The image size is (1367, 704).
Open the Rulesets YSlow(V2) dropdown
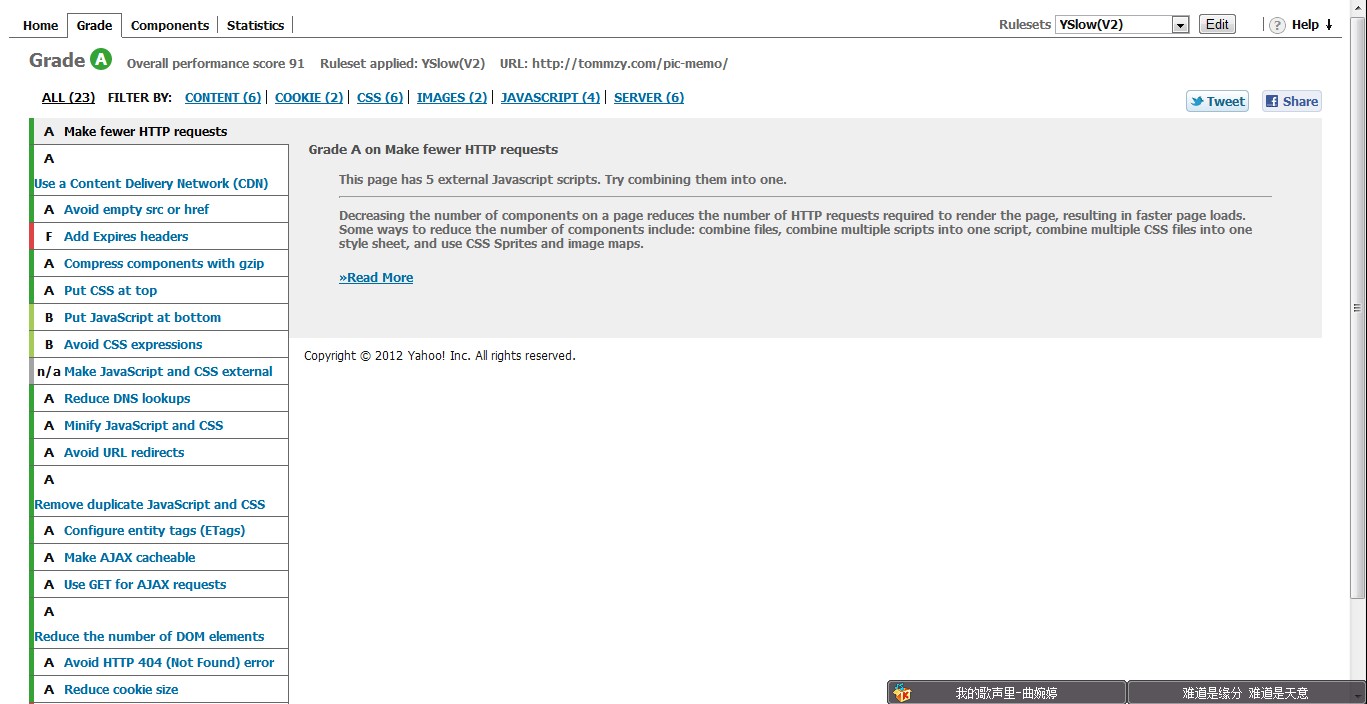(1122, 25)
